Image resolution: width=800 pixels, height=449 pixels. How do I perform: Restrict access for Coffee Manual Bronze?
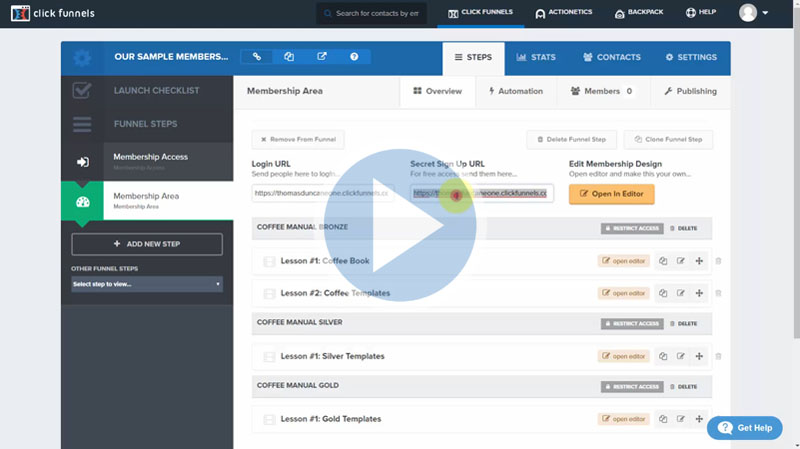pyautogui.click(x=631, y=228)
